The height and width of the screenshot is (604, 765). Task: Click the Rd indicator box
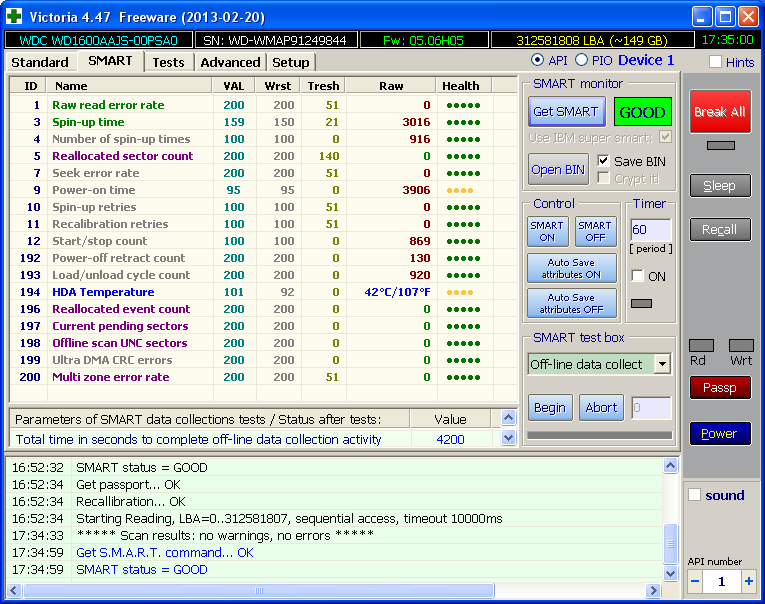pos(701,345)
